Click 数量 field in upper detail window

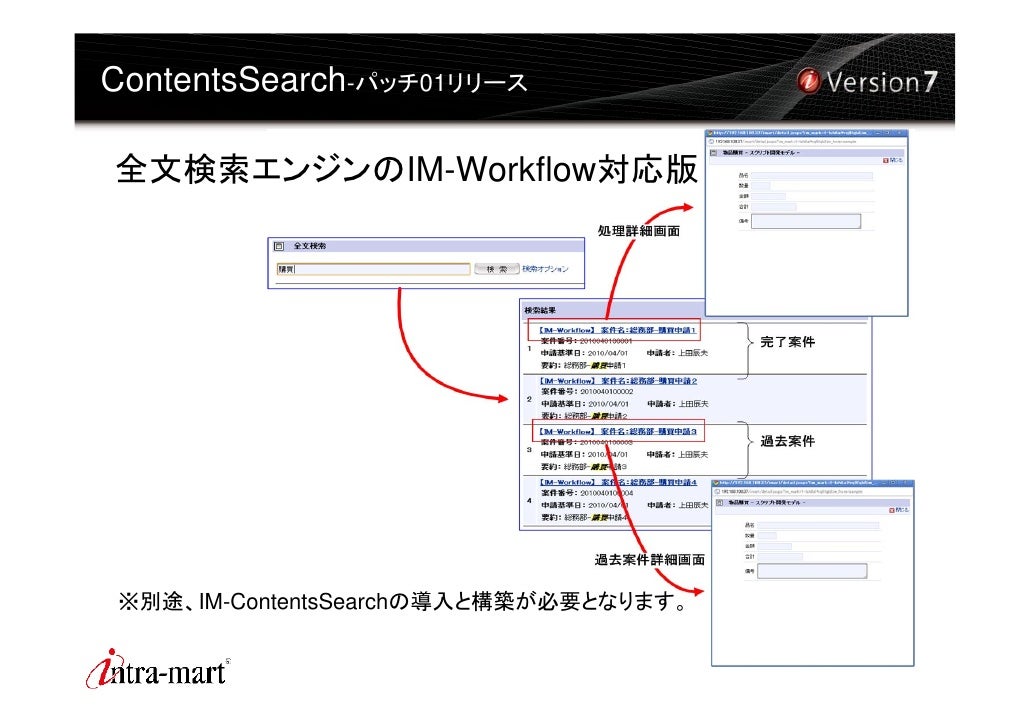point(761,186)
